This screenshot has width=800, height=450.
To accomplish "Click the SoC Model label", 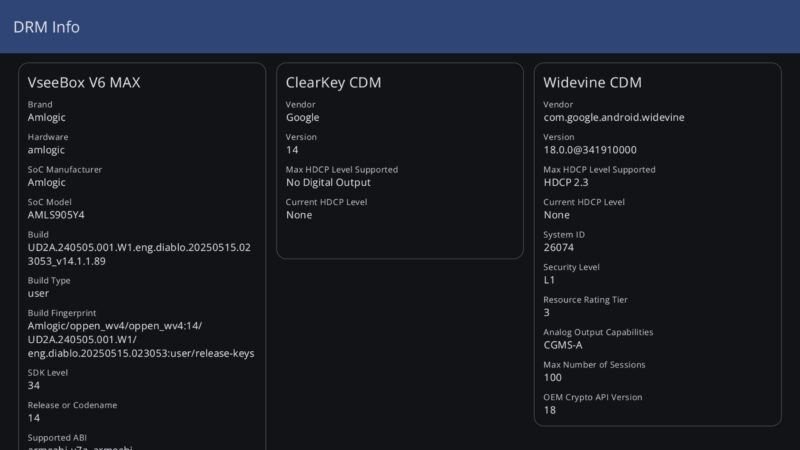I will coord(49,202).
